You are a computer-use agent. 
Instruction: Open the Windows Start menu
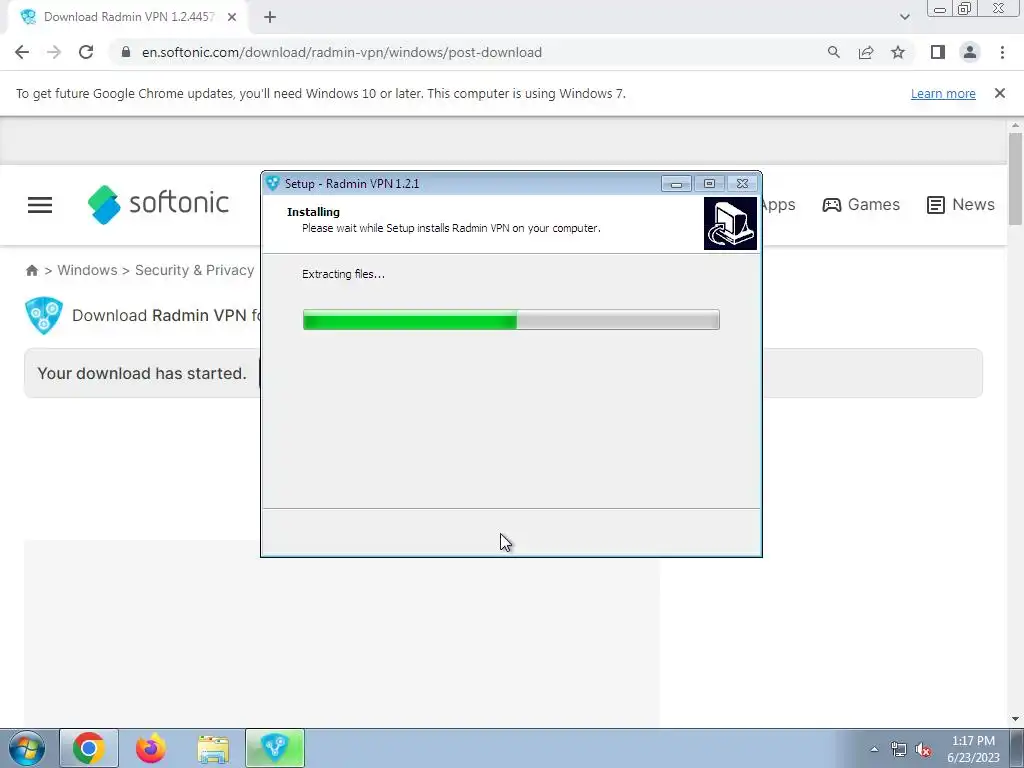26,748
